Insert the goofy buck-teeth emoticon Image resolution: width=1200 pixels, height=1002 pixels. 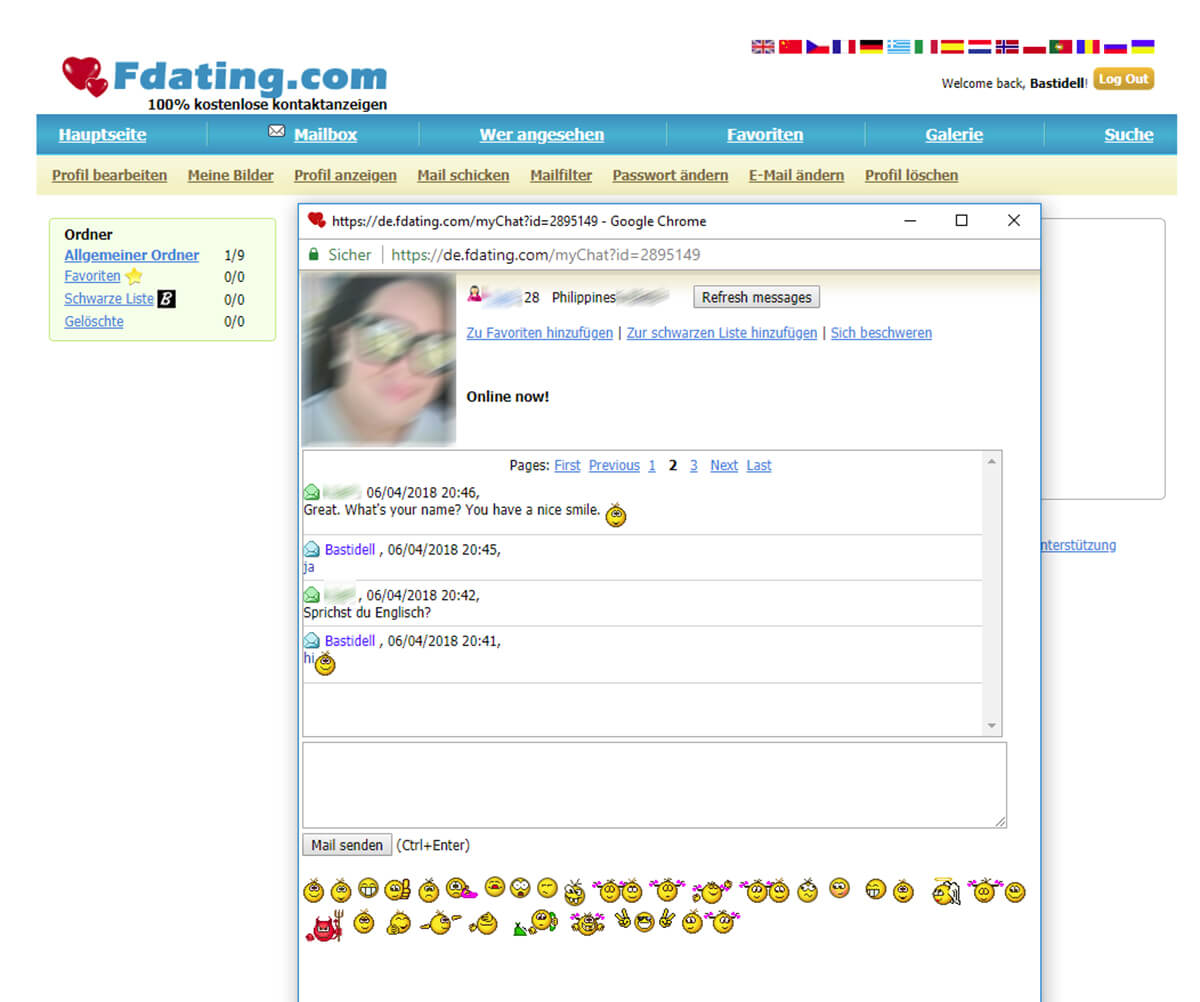point(574,893)
